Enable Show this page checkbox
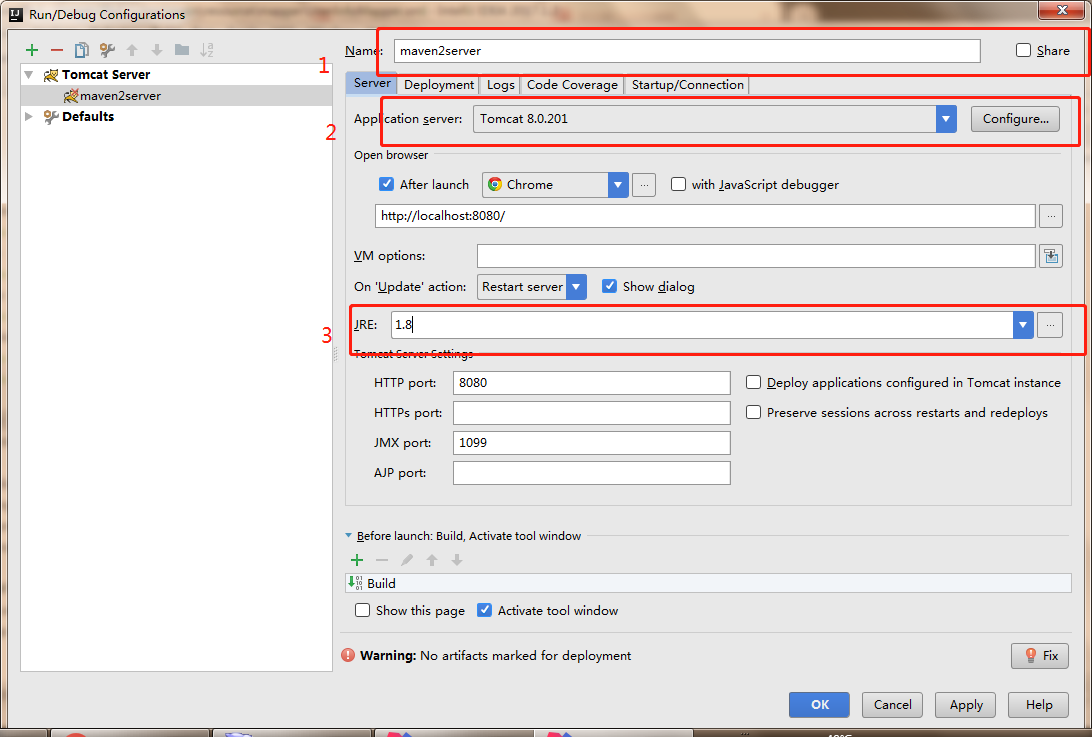 (362, 610)
